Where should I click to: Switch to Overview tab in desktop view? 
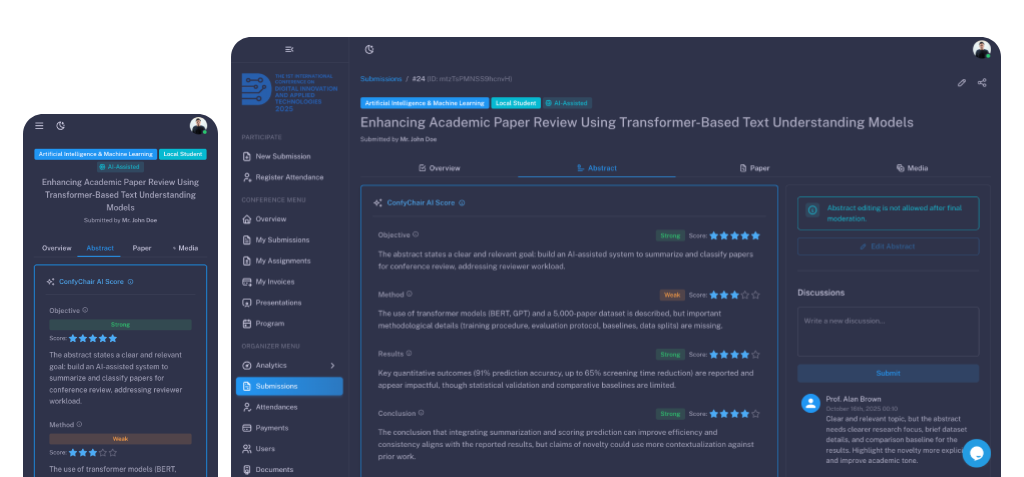point(439,168)
